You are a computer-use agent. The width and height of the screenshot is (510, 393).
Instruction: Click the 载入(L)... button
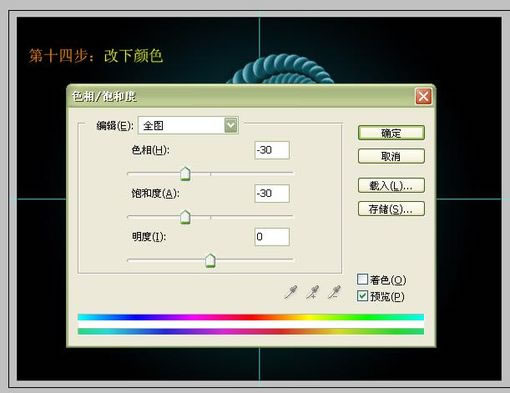point(391,185)
